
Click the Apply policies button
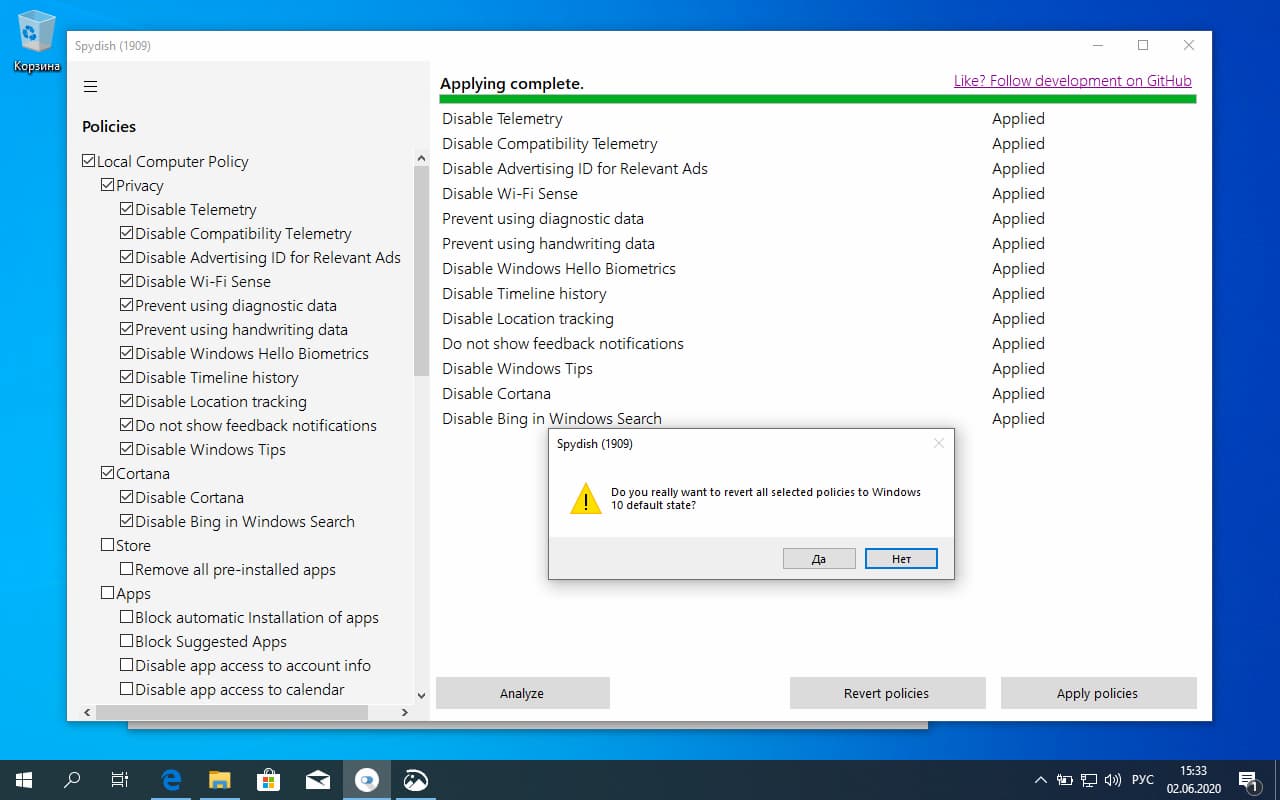(x=1097, y=693)
